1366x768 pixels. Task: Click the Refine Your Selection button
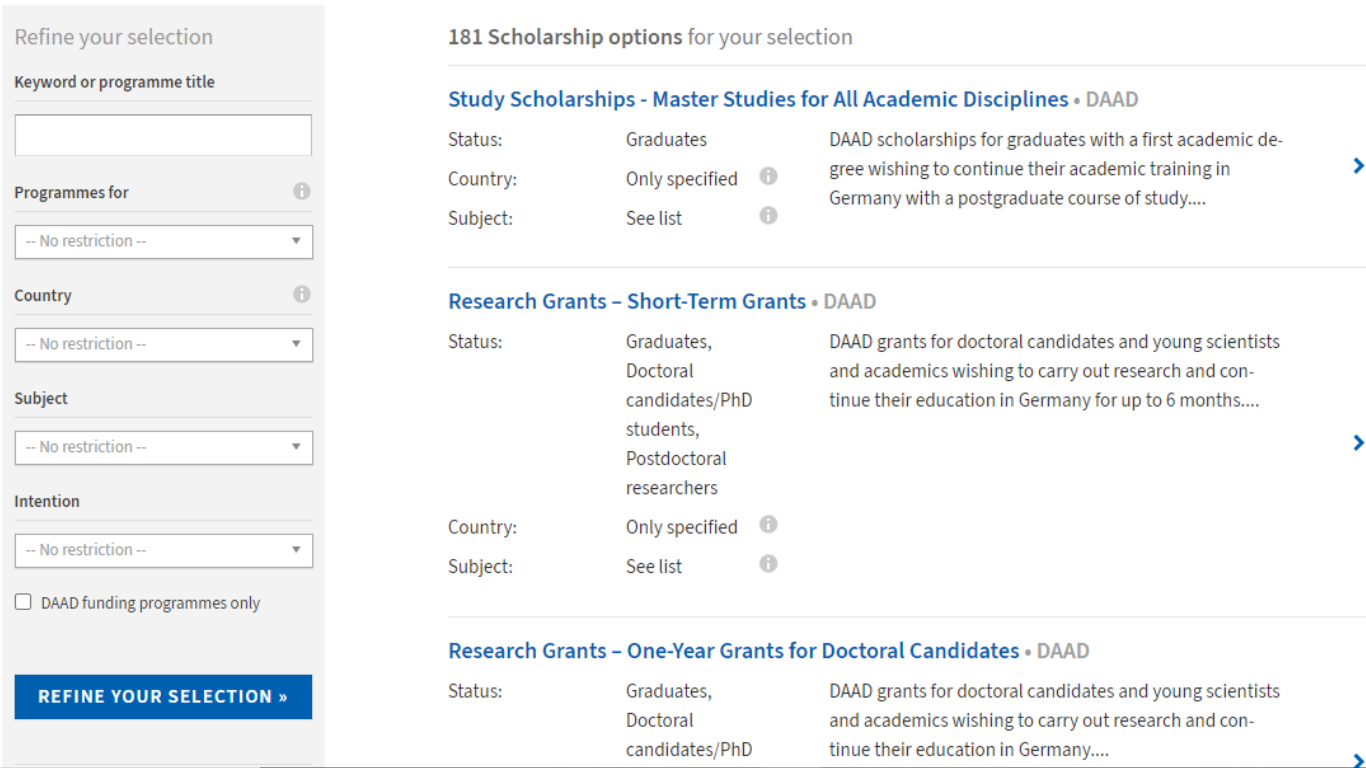pyautogui.click(x=163, y=697)
